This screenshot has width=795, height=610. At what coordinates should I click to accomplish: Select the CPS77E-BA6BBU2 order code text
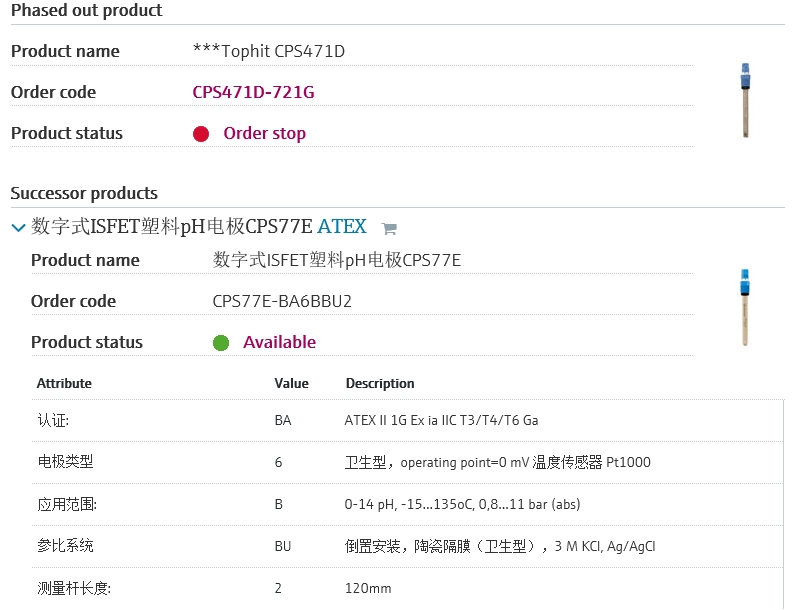(282, 301)
